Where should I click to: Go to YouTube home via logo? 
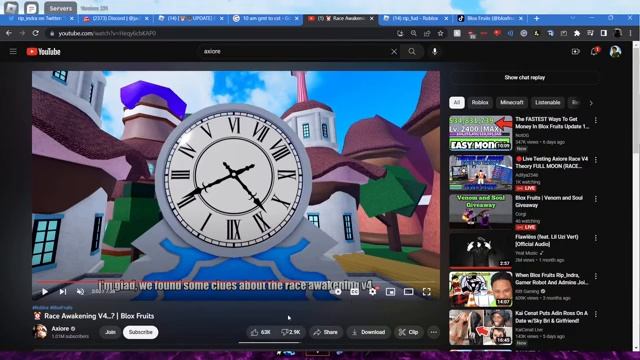coord(44,51)
